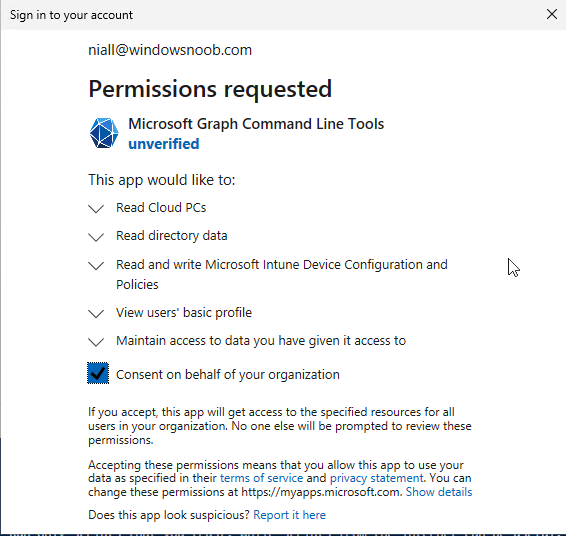Click Report it here link

click(x=289, y=515)
